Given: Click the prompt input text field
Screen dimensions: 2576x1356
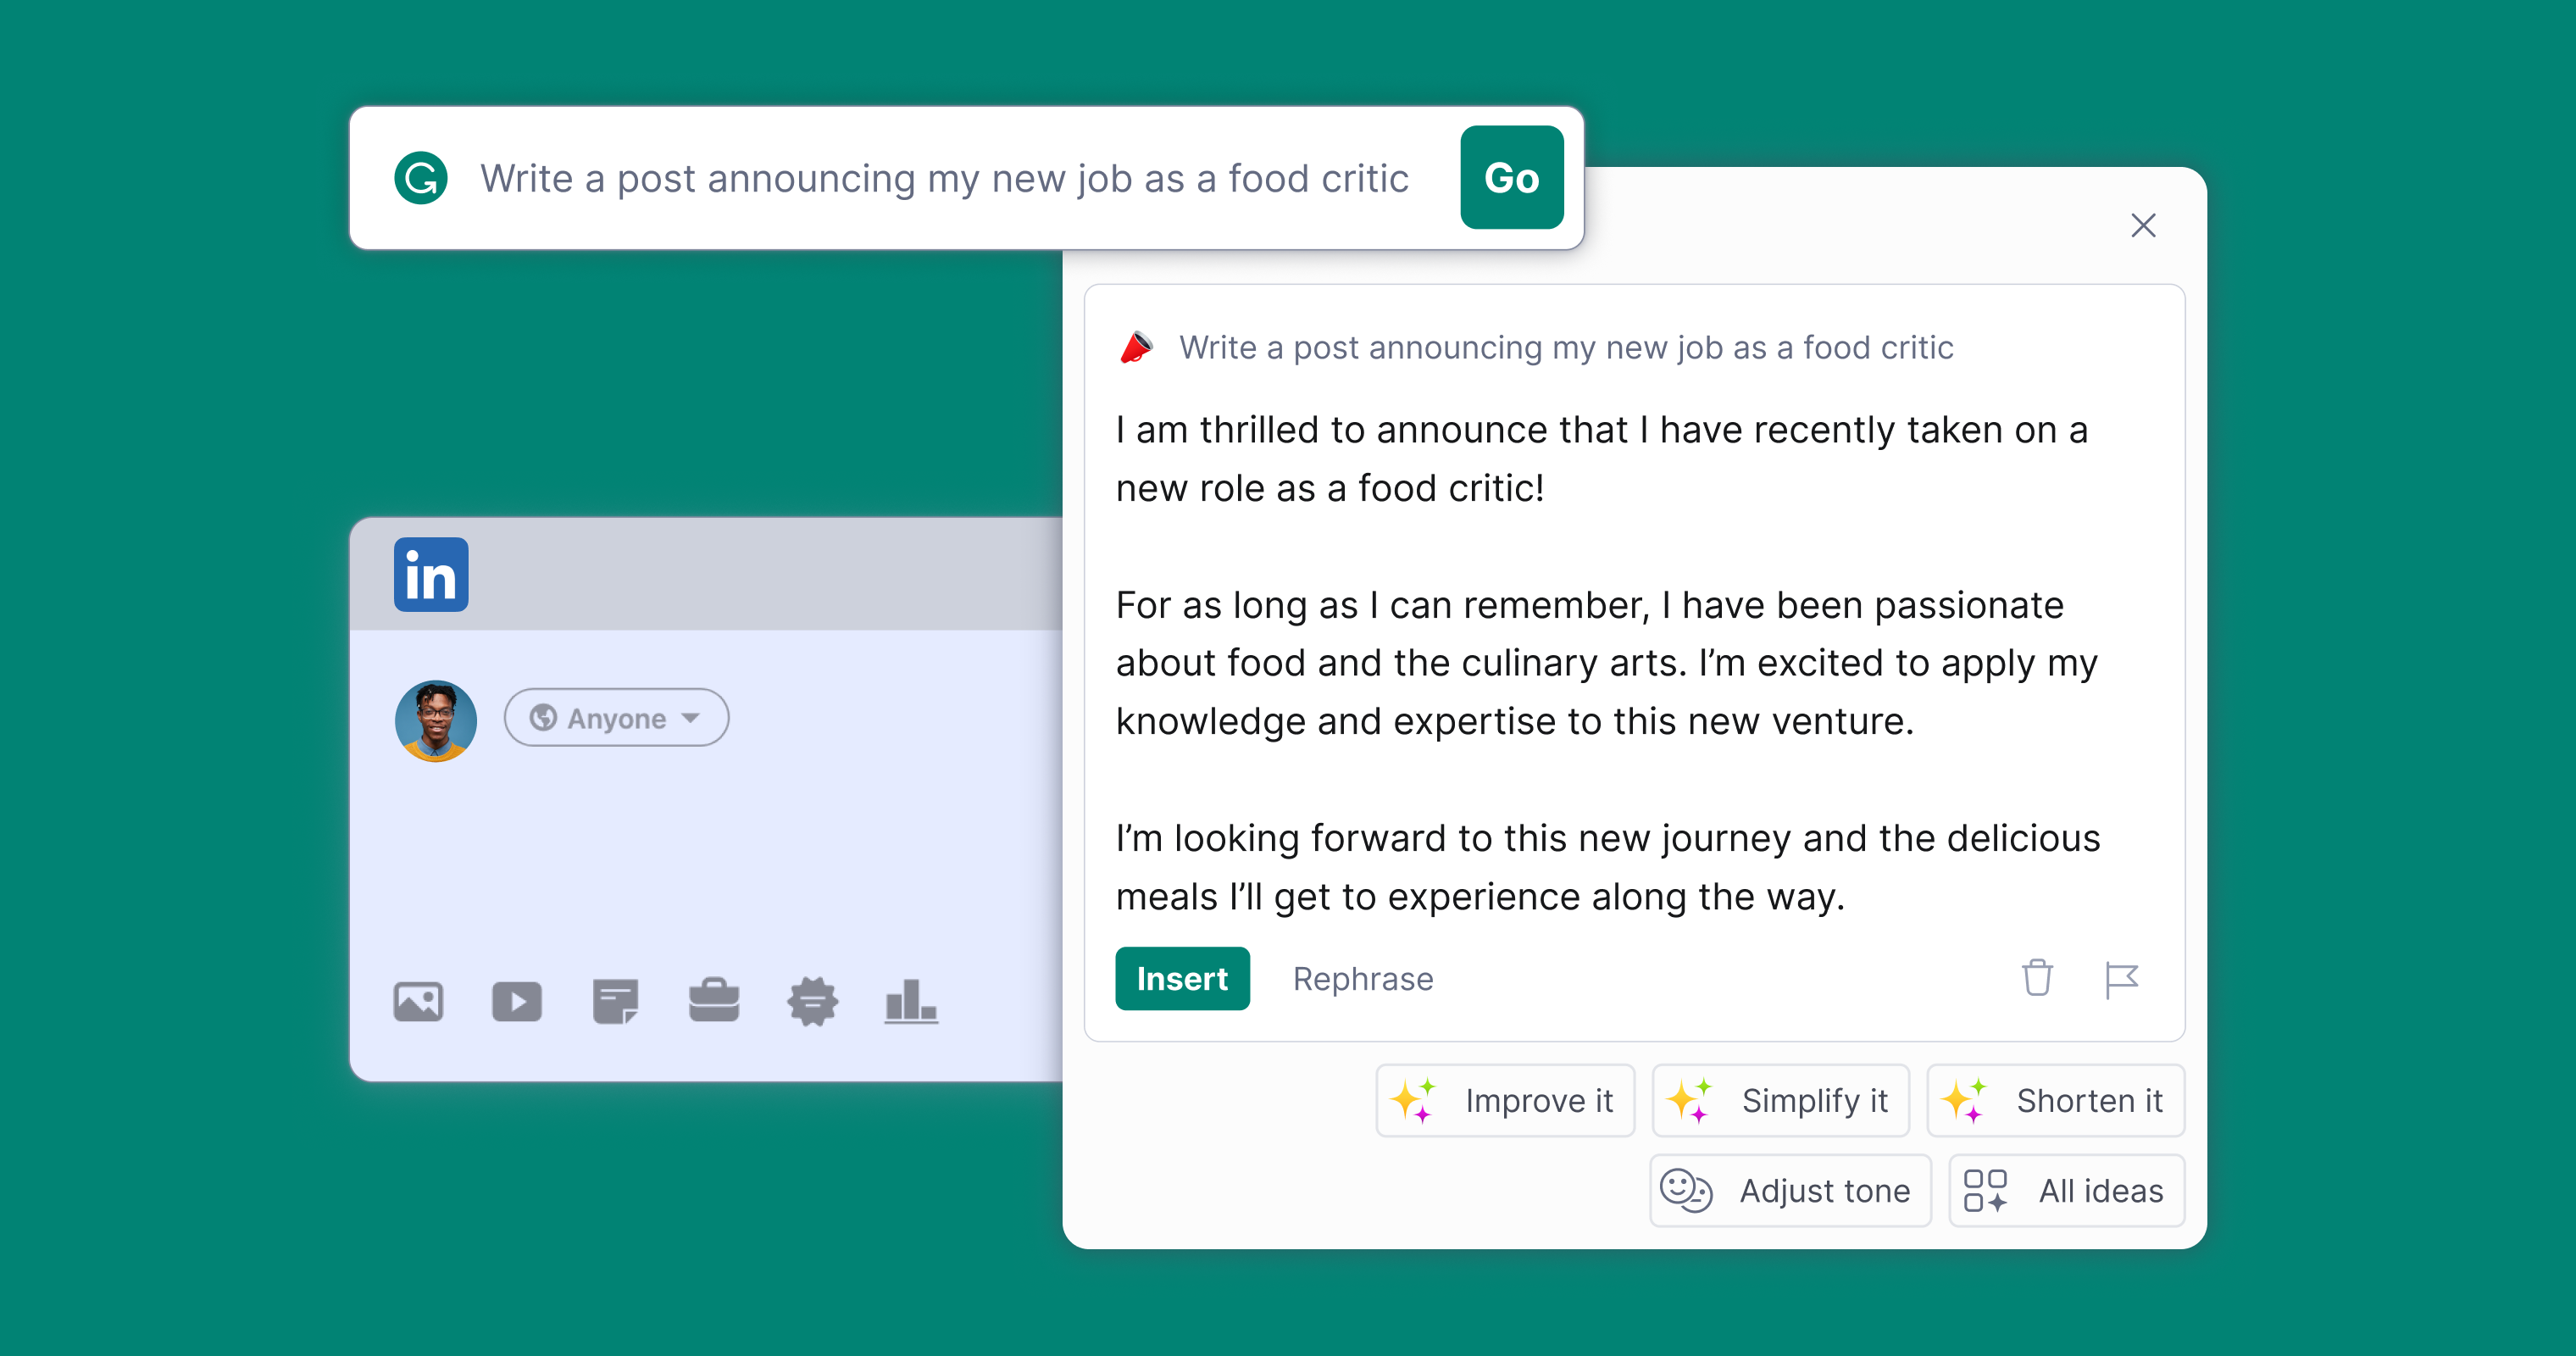Looking at the screenshot, I should 943,178.
